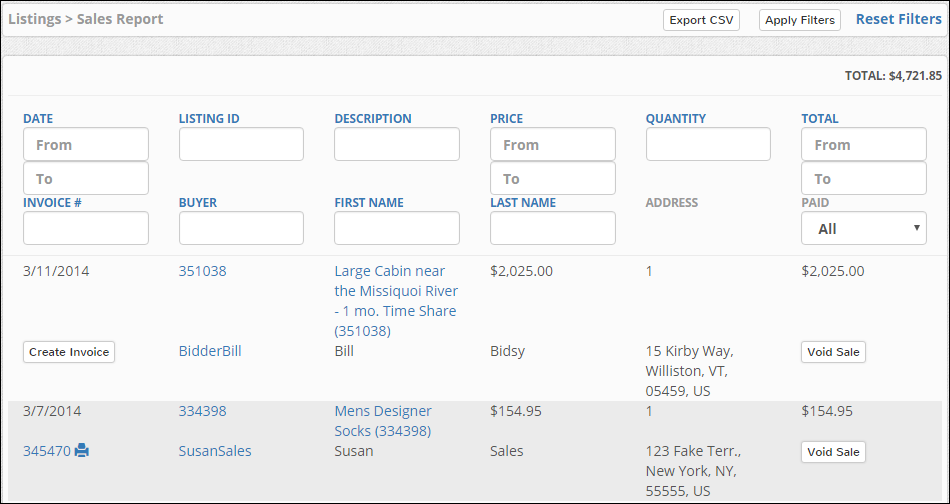Click the Listing ID filter input
This screenshot has height=504, width=950.
[x=241, y=144]
